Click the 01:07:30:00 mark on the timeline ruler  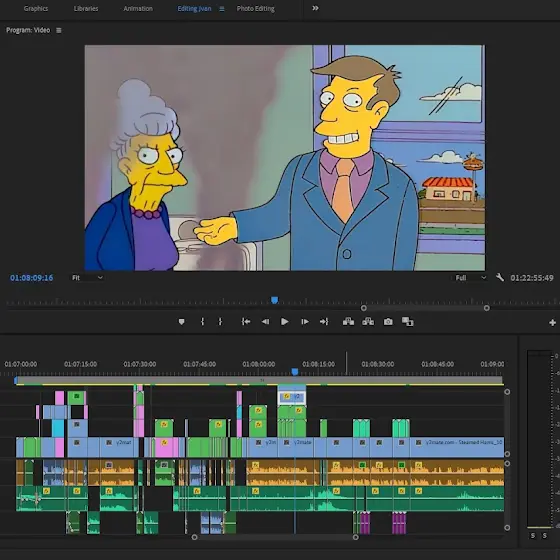pos(140,364)
